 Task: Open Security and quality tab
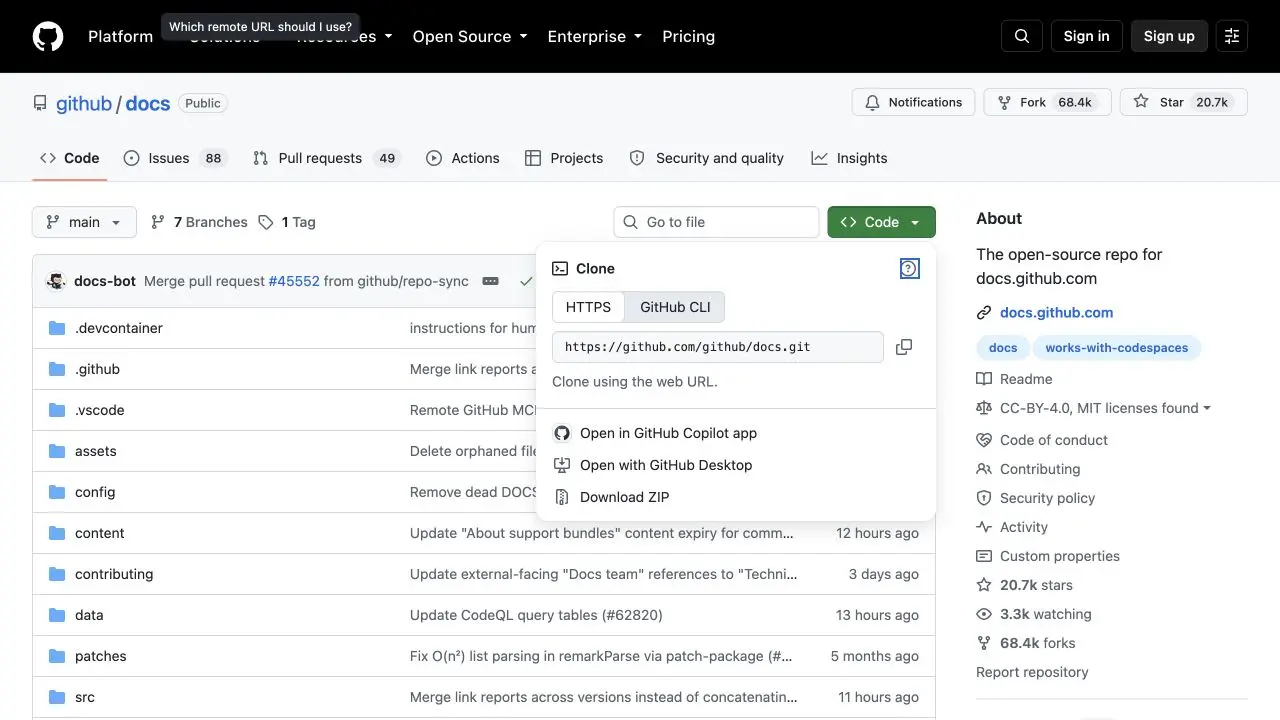(706, 158)
